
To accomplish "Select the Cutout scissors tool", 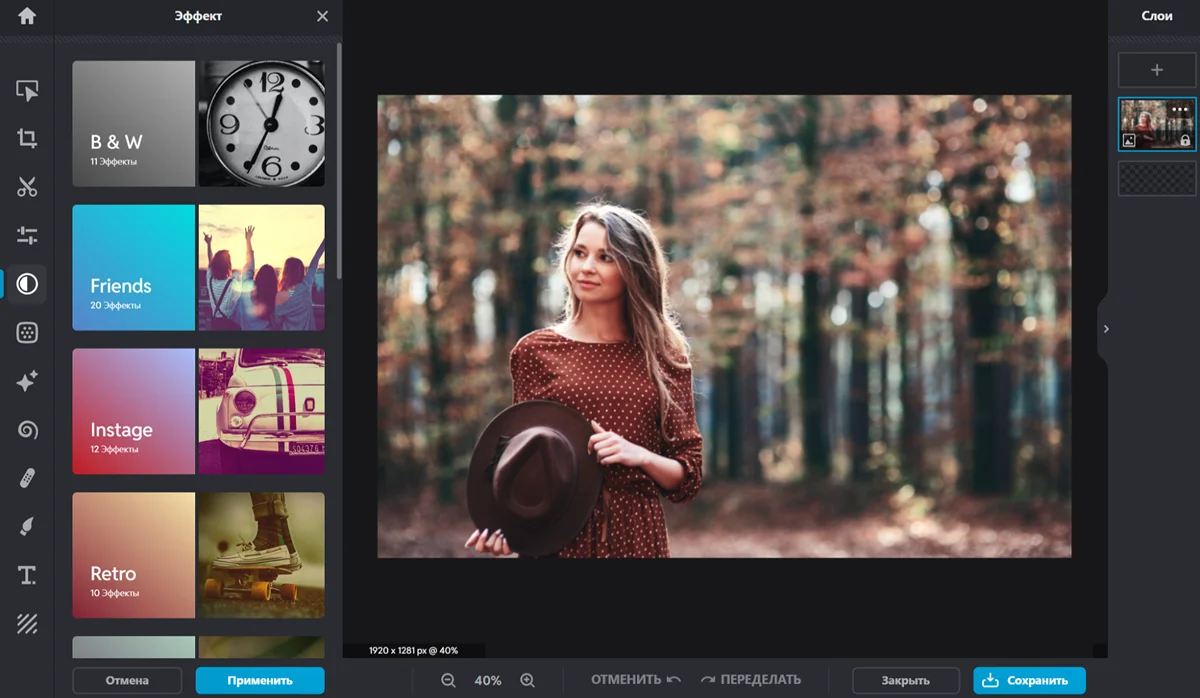I will point(27,187).
